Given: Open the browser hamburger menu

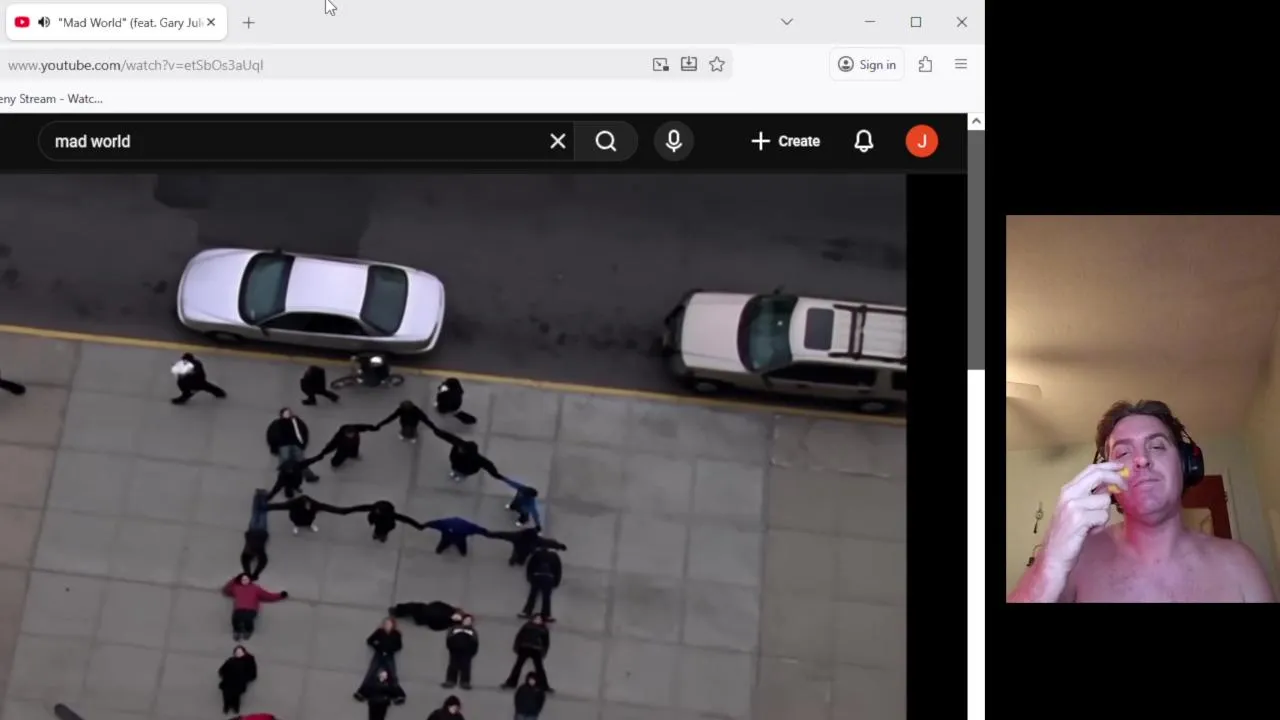Looking at the screenshot, I should (961, 65).
